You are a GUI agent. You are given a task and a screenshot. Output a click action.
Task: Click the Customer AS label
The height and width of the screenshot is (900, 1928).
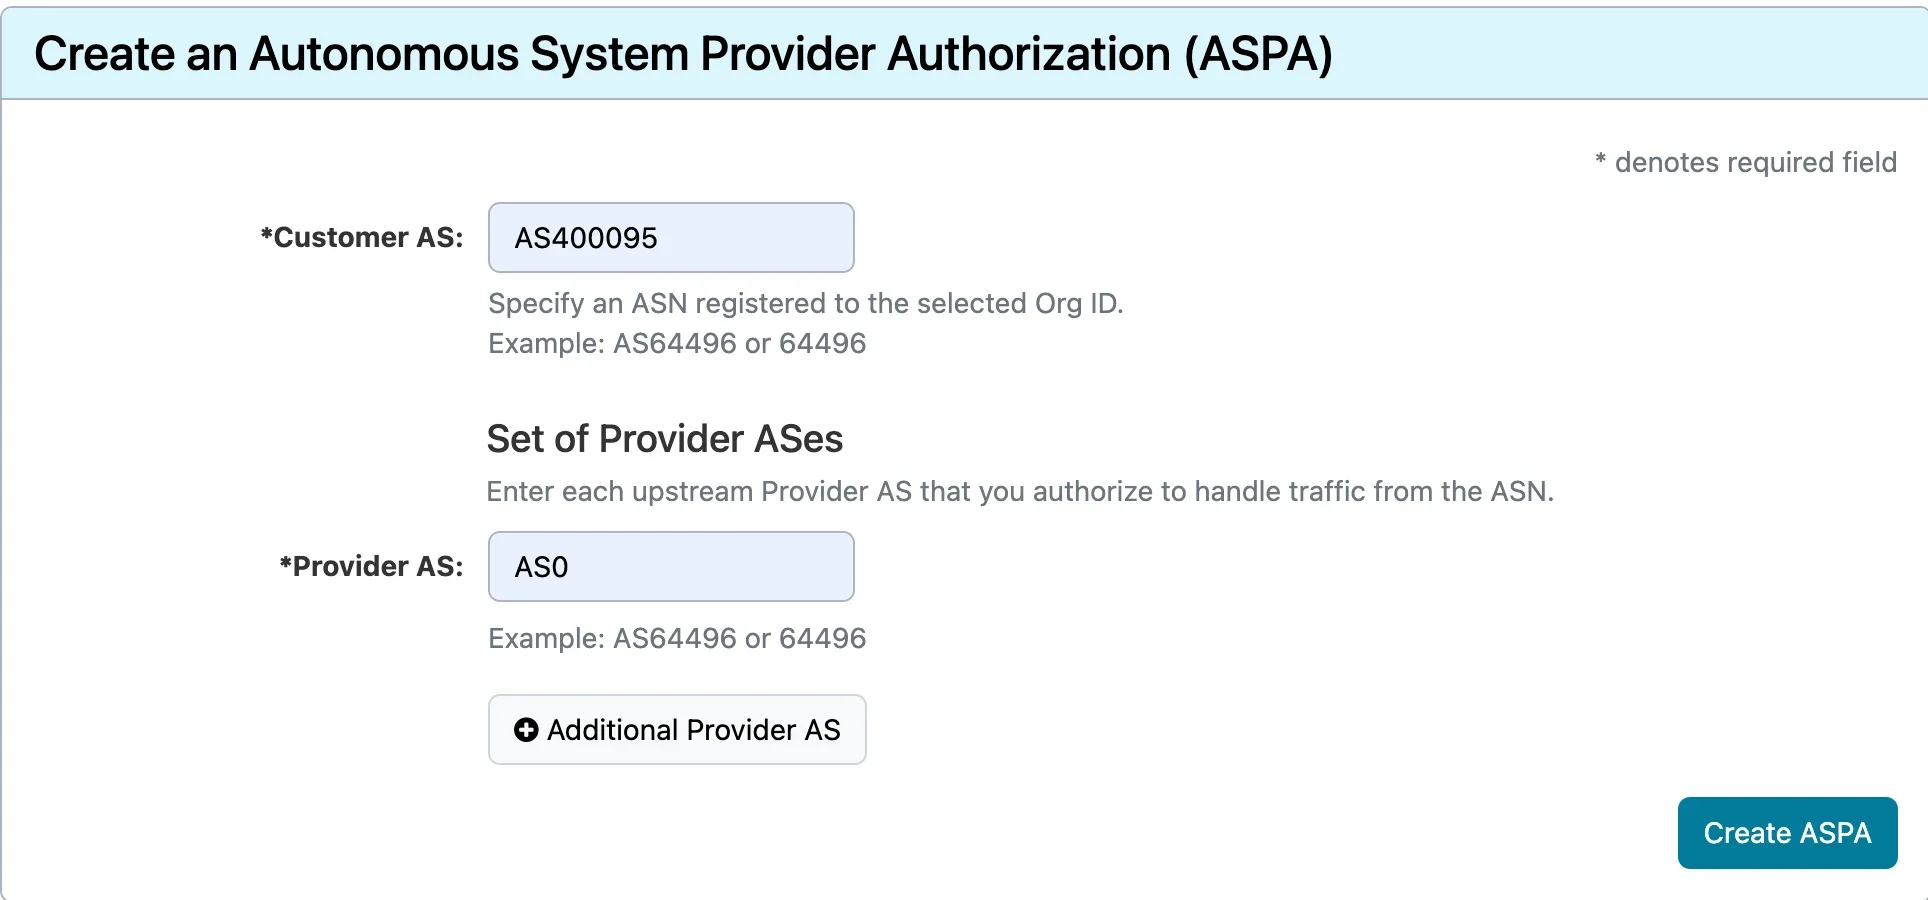362,237
